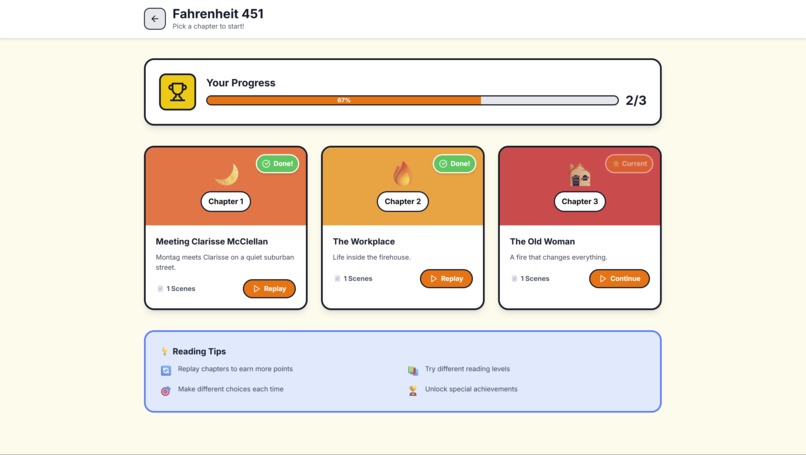This screenshot has width=806, height=455.
Task: Click the Done! badge on Chapter 1
Action: [278, 163]
